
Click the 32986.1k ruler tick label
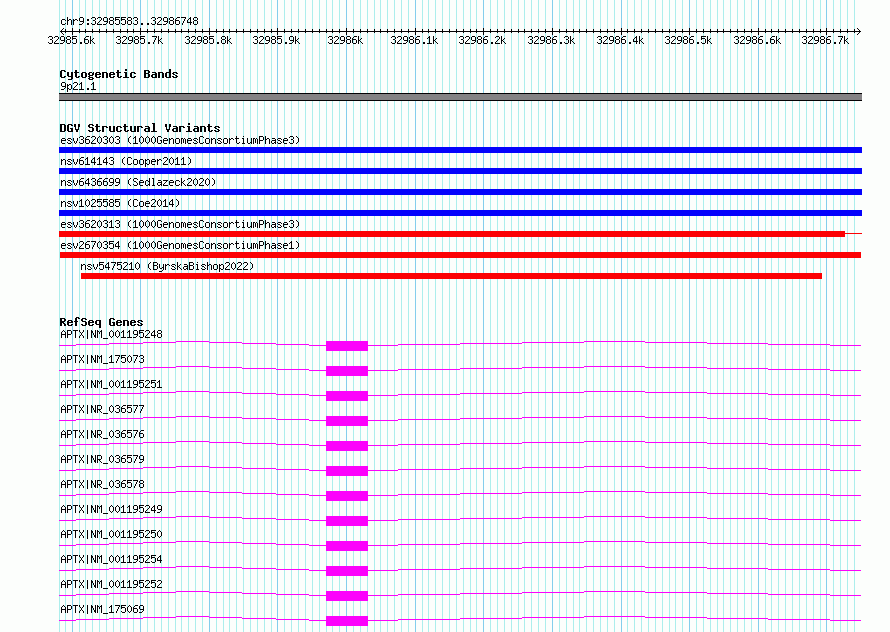pos(414,40)
